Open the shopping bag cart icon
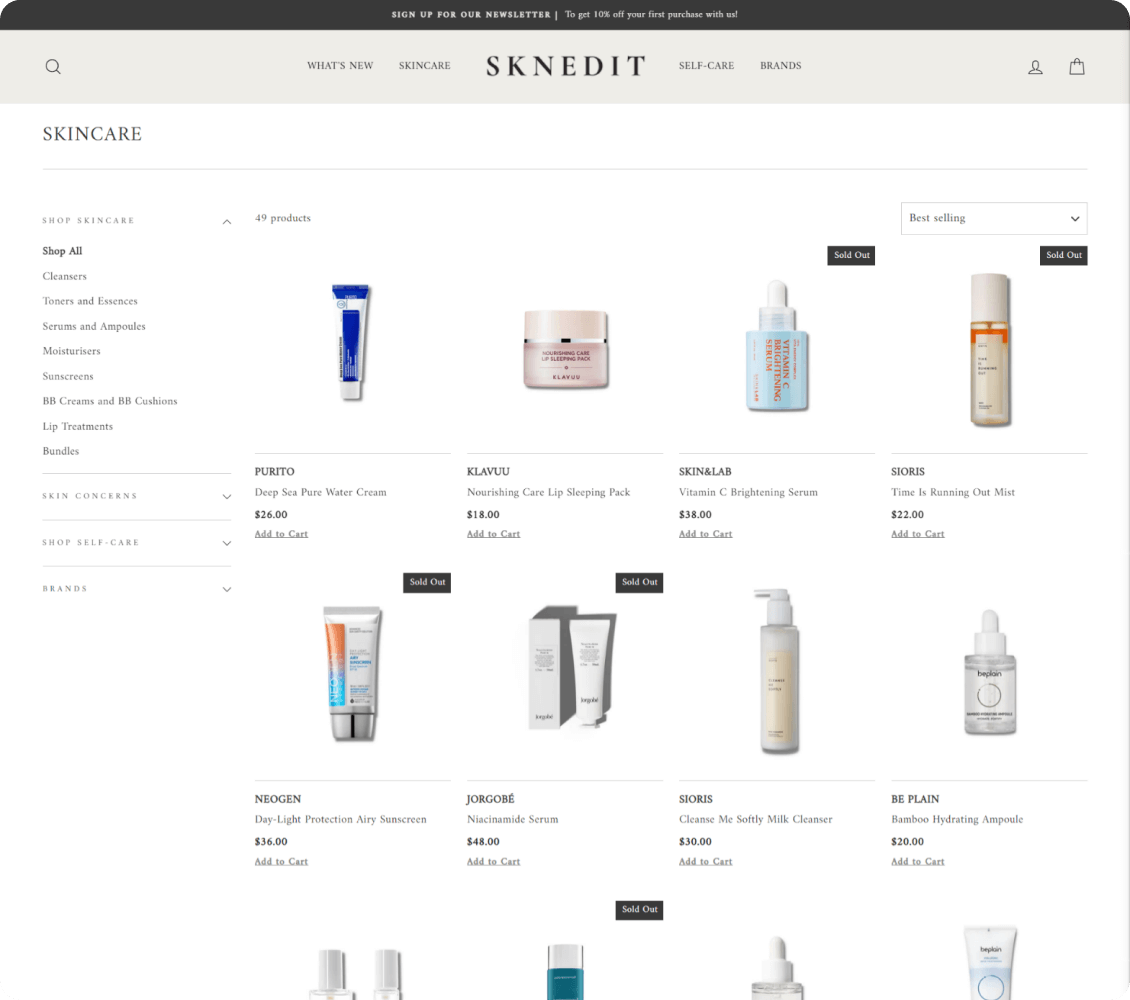 point(1077,66)
